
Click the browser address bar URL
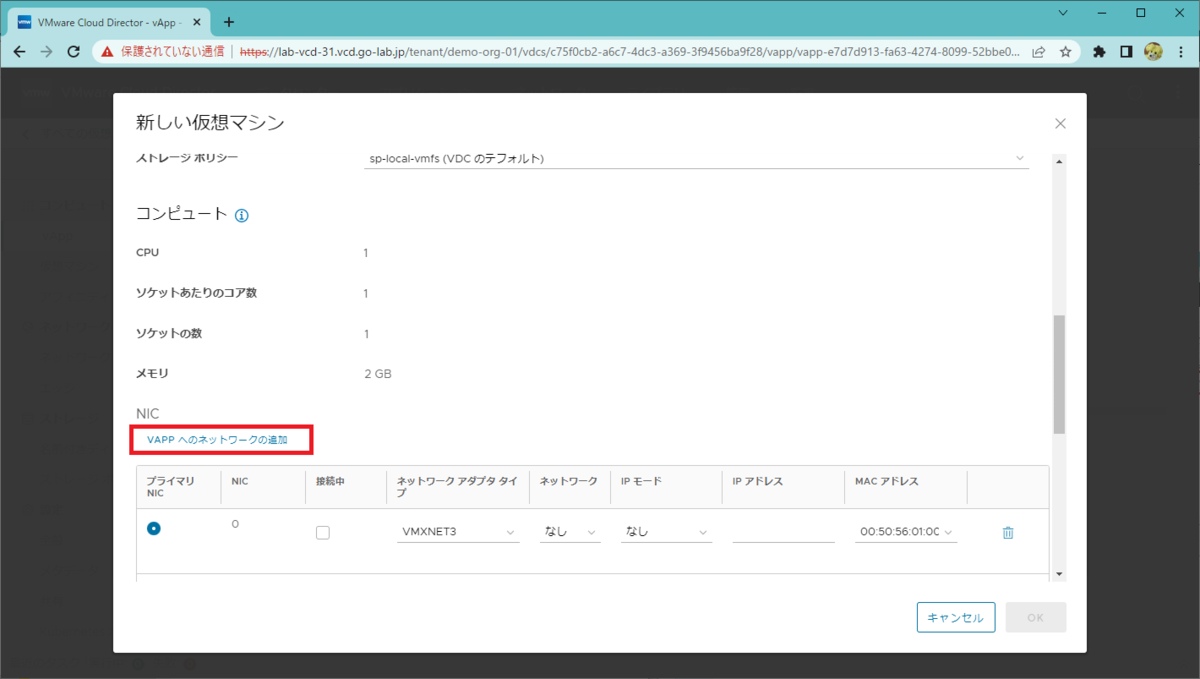(x=630, y=51)
